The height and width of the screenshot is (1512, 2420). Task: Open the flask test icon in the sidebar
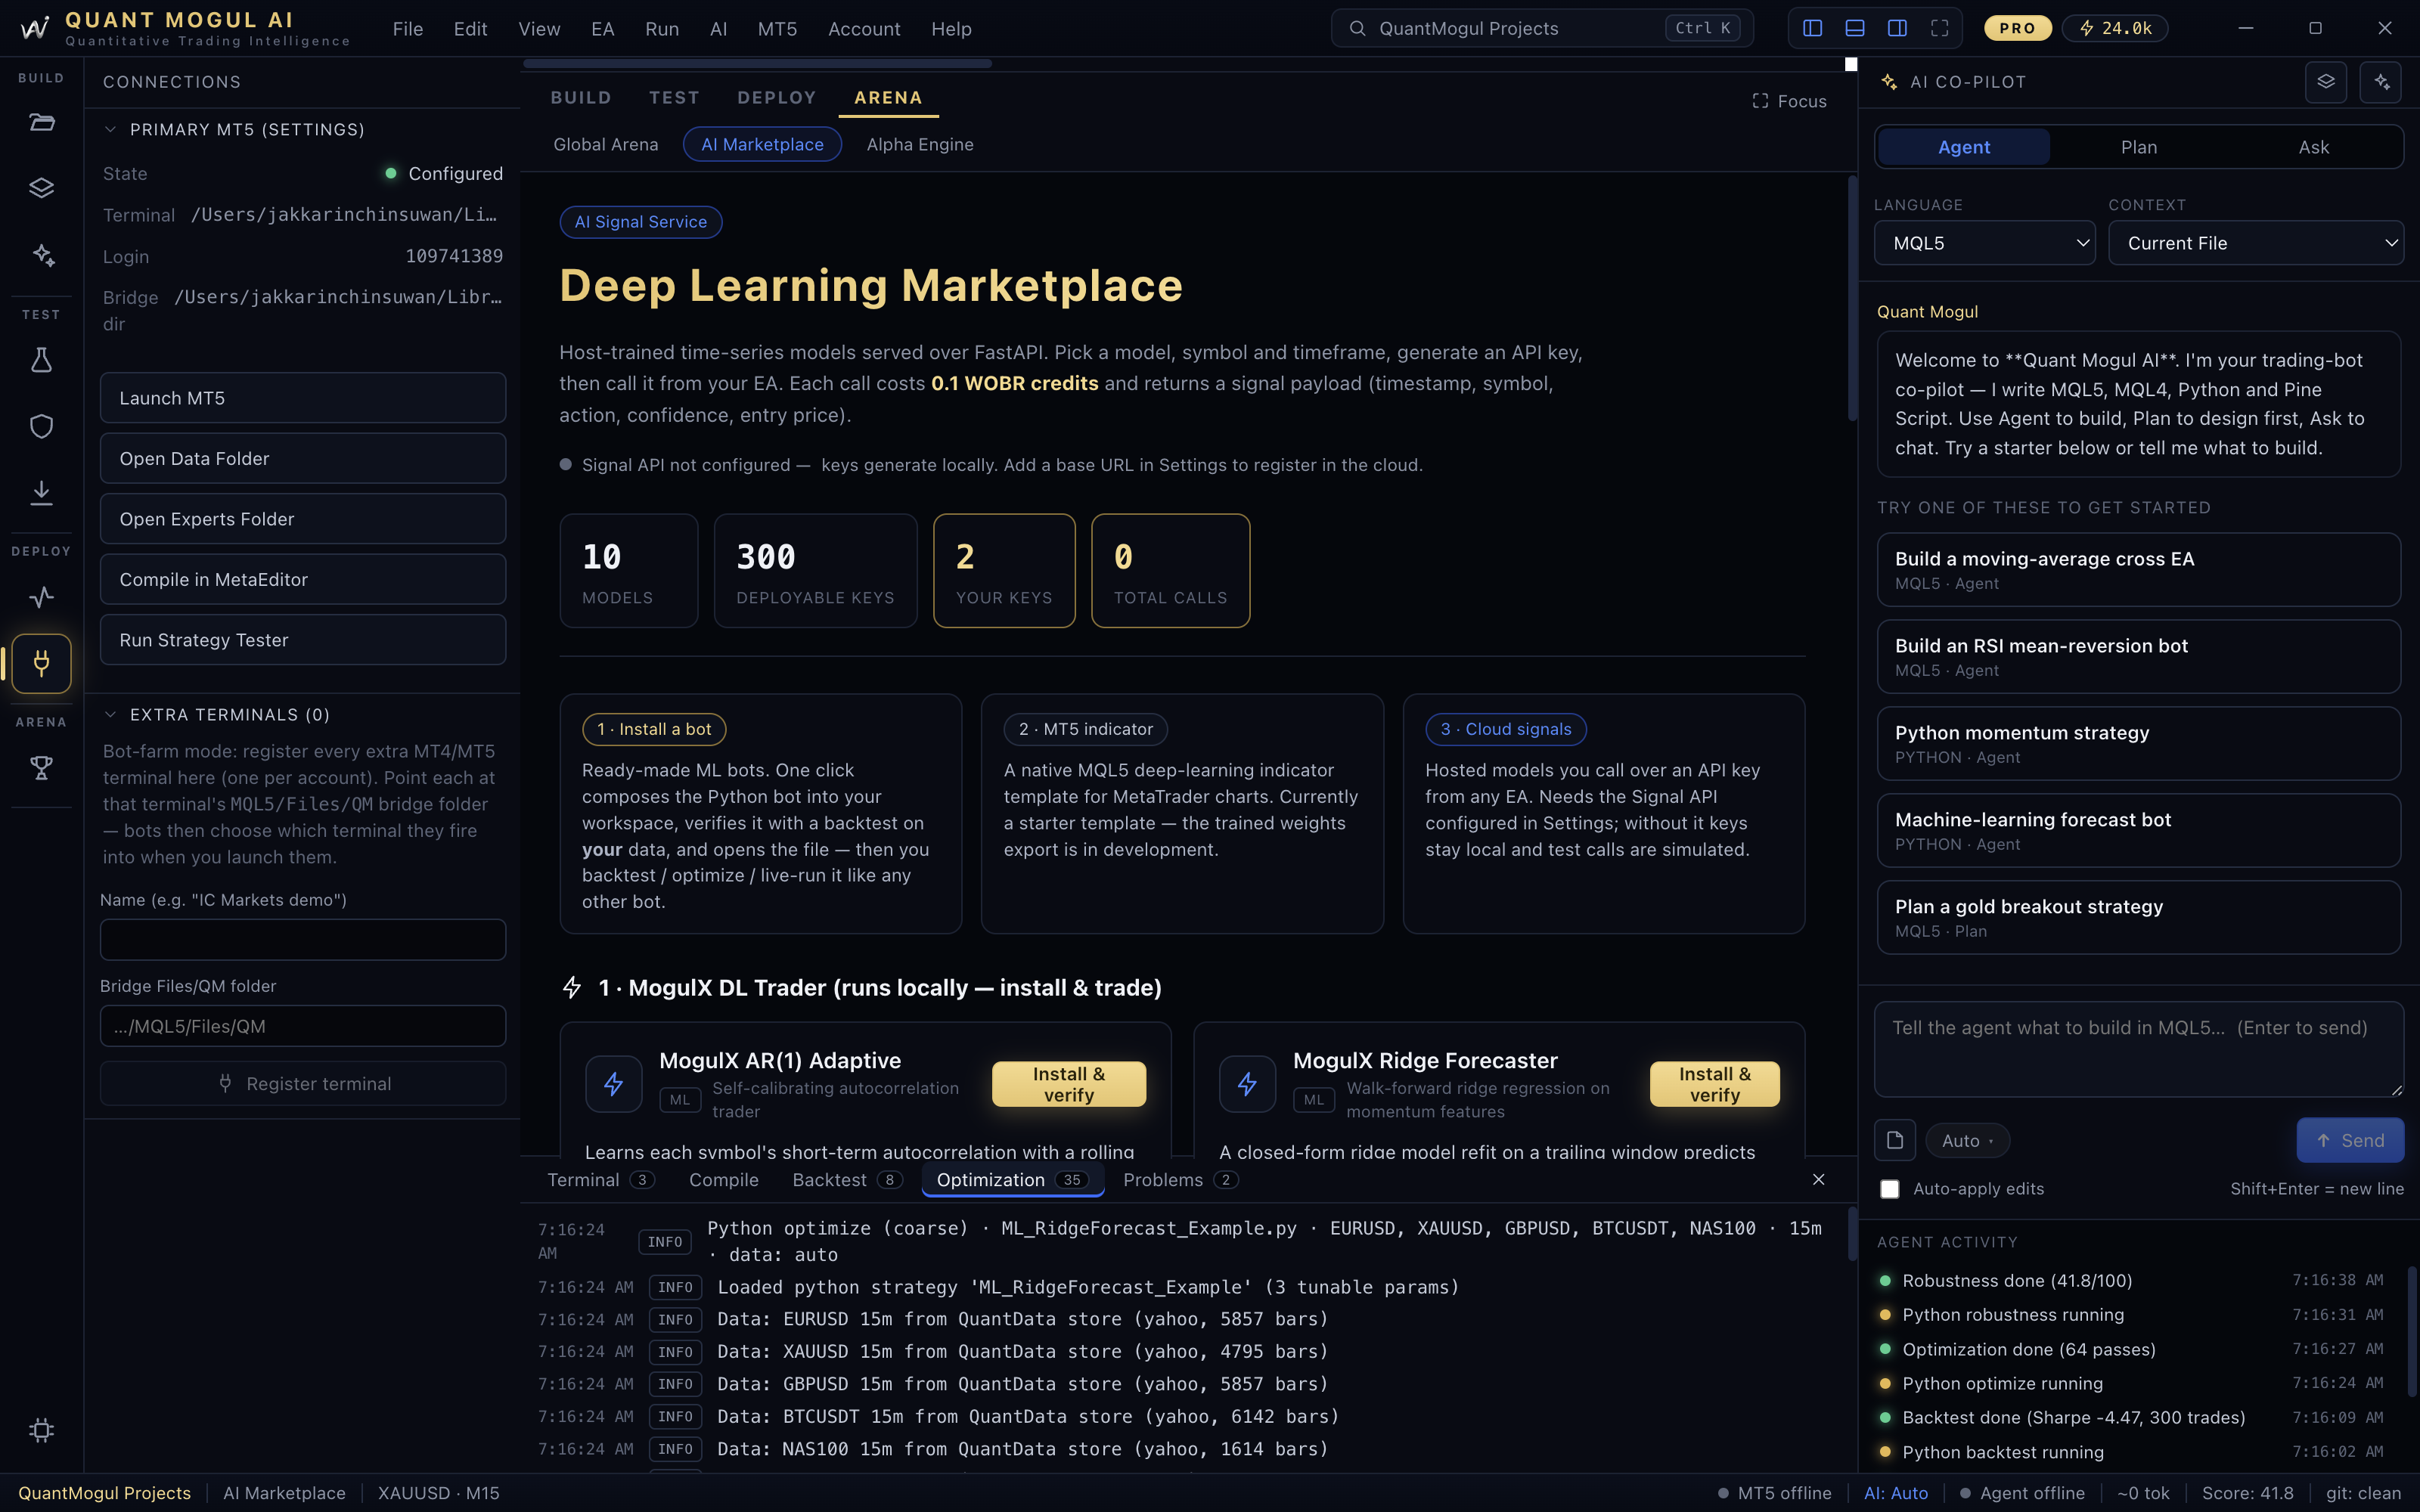41,360
